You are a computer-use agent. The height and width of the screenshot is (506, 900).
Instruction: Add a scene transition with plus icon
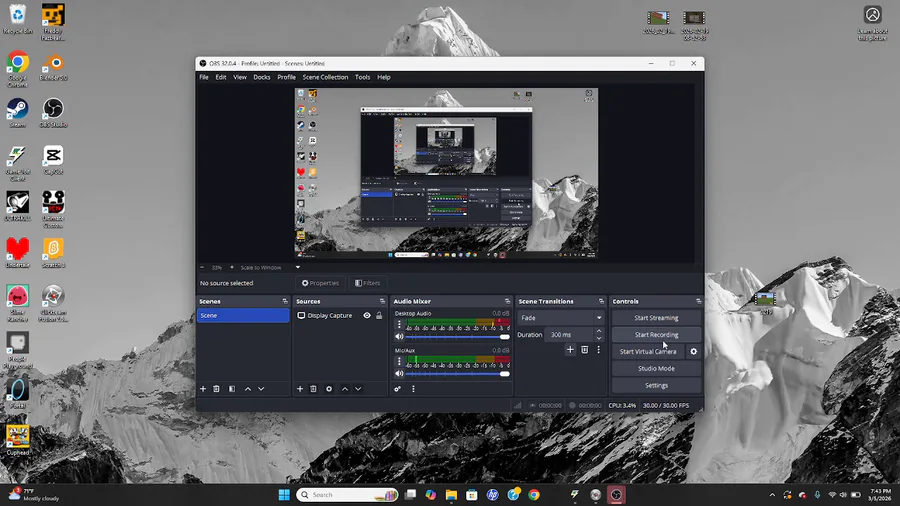570,349
